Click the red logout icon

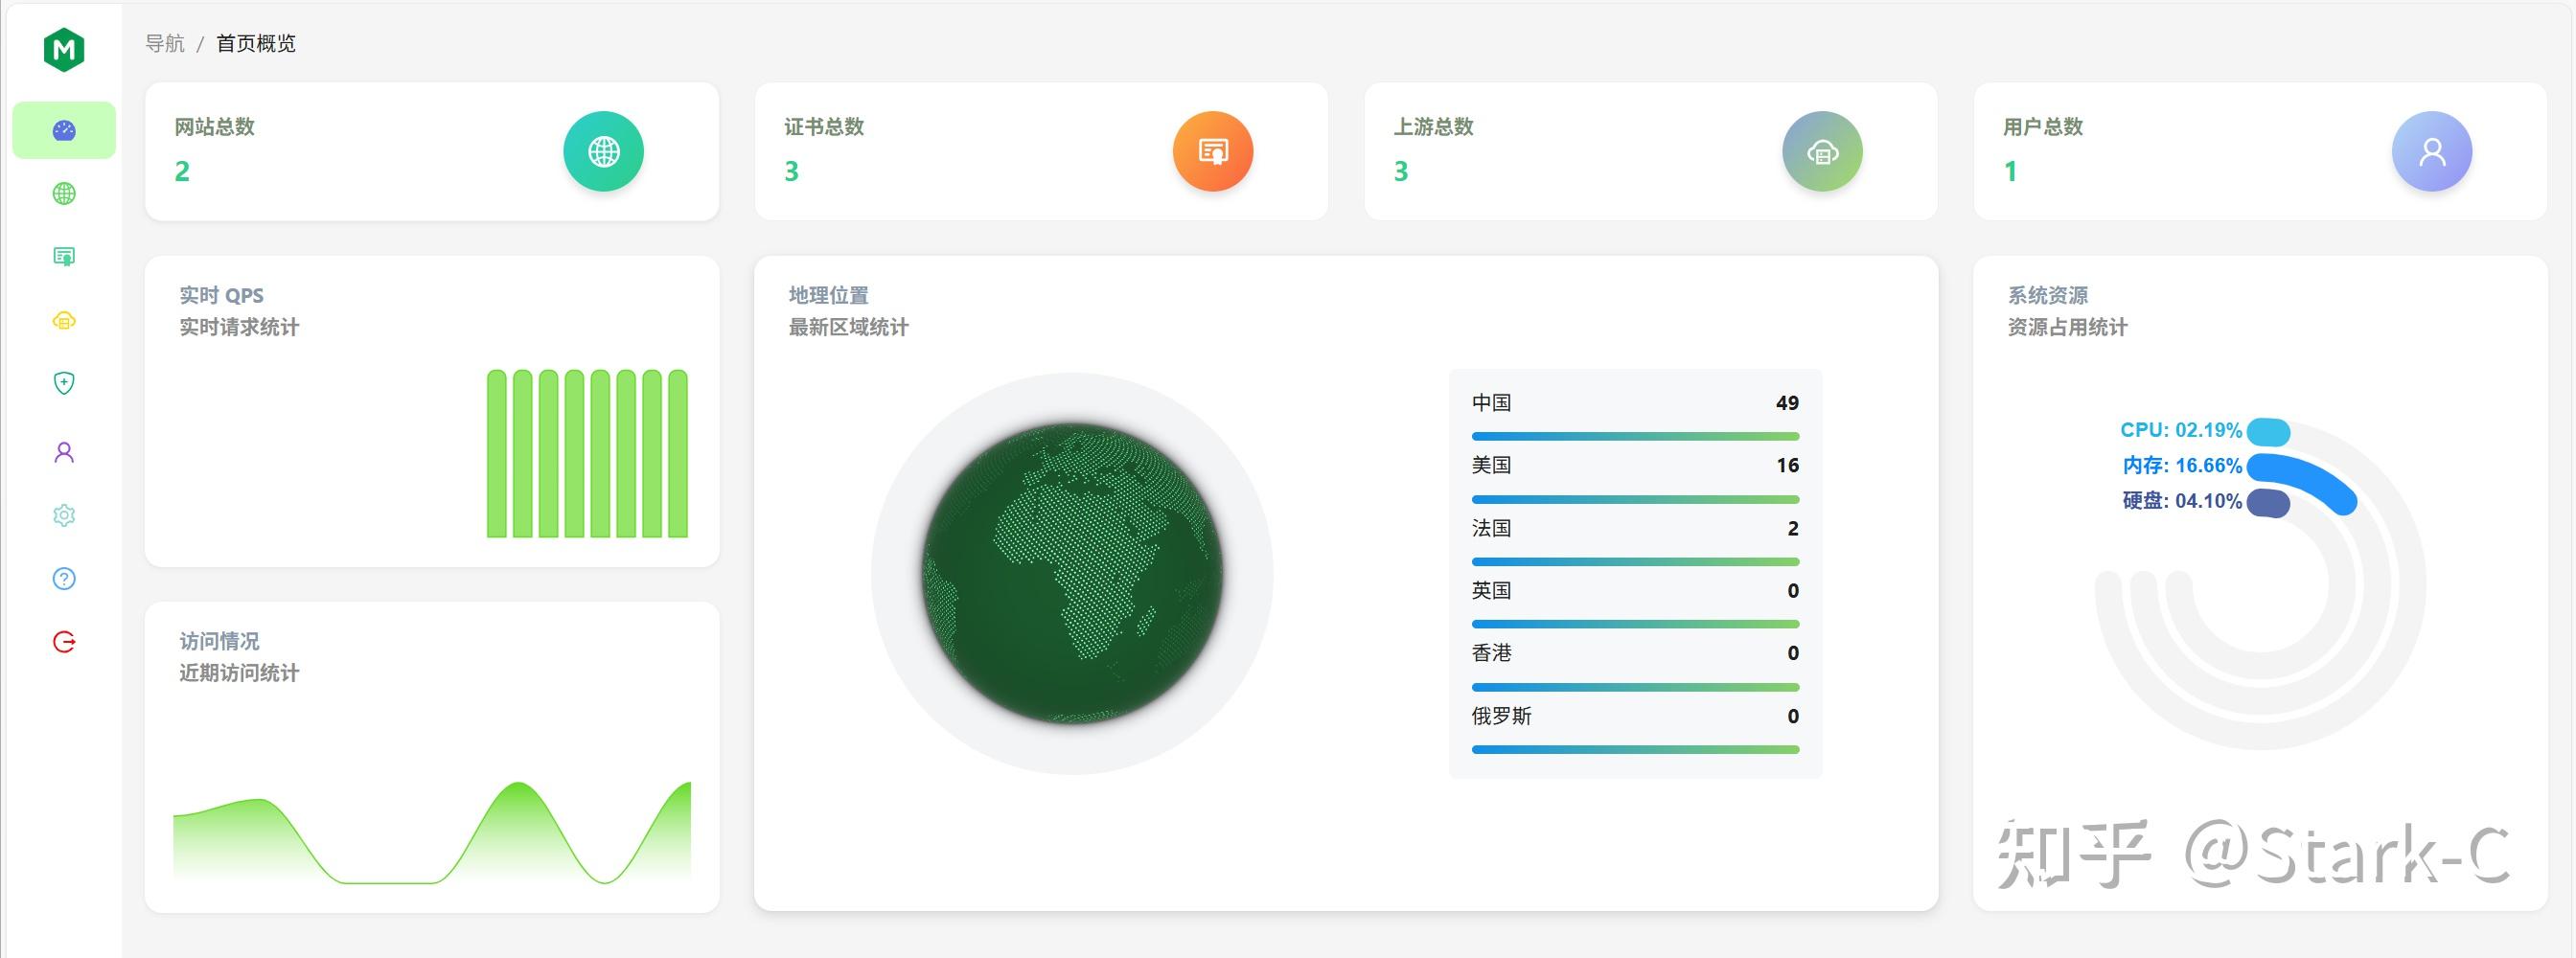tap(64, 642)
